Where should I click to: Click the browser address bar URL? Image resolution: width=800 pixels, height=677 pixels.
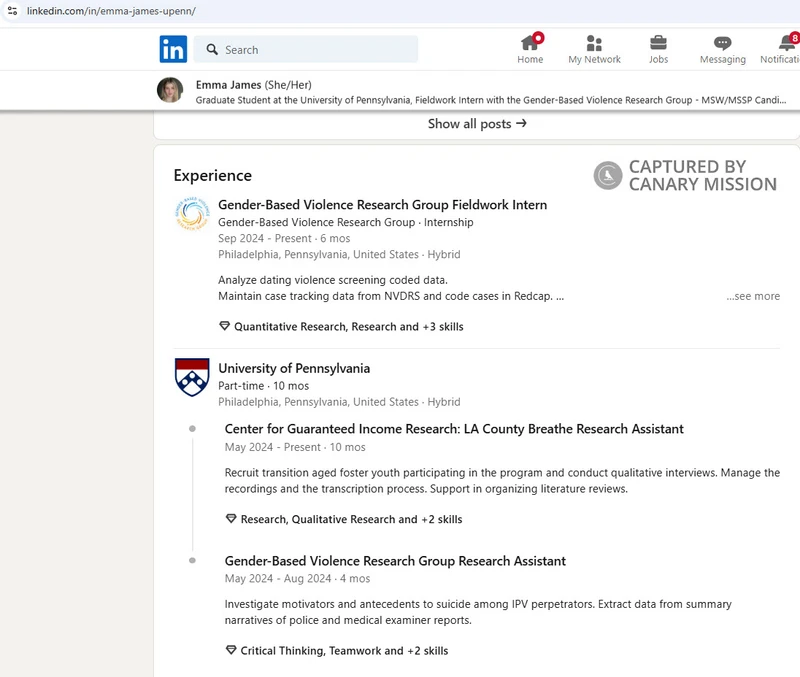(110, 10)
